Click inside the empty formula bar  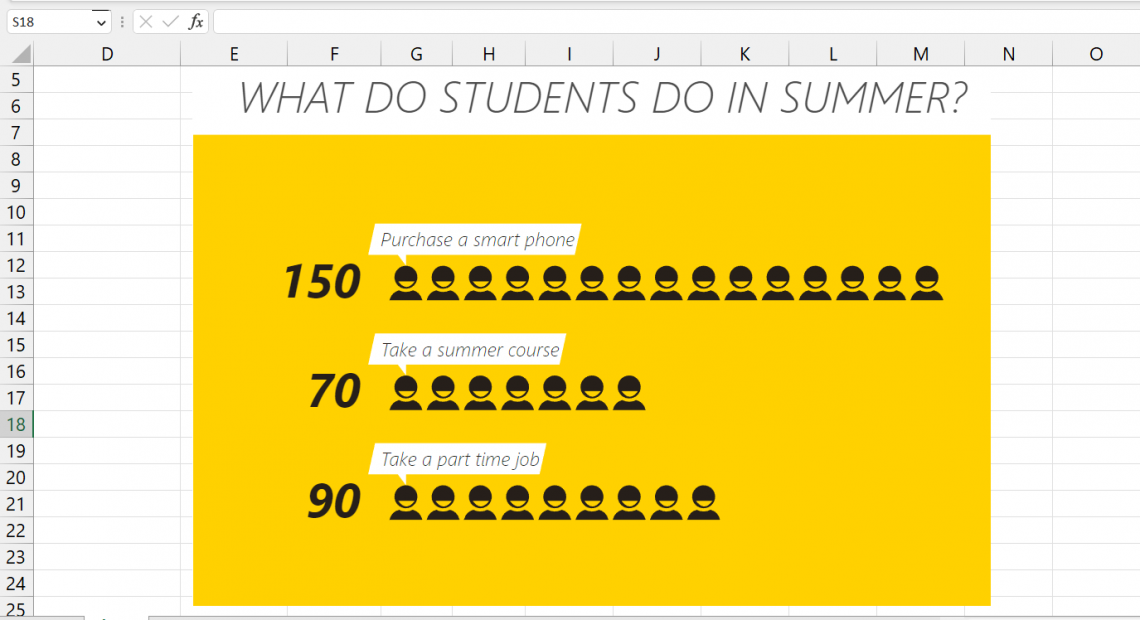point(670,21)
